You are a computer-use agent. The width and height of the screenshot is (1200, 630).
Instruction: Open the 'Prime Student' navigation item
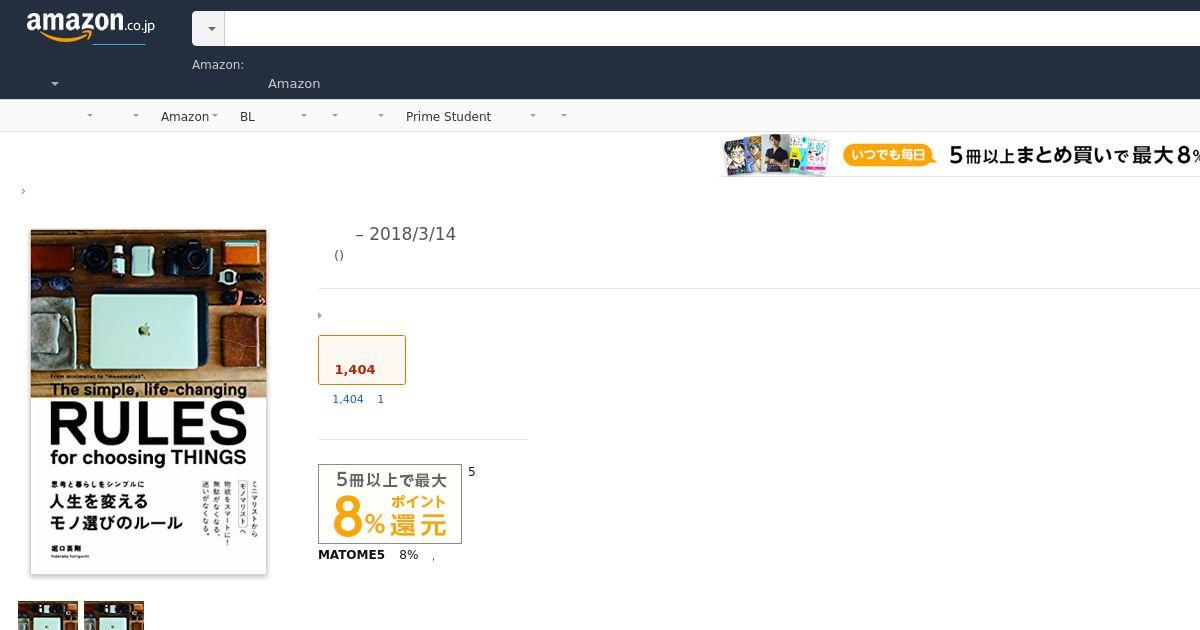pos(448,117)
